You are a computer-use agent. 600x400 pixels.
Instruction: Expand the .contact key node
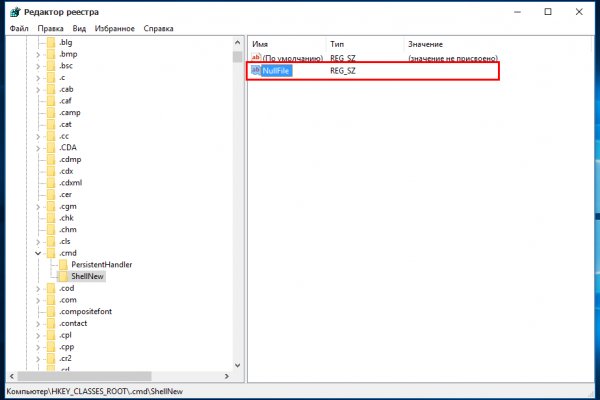click(x=38, y=324)
